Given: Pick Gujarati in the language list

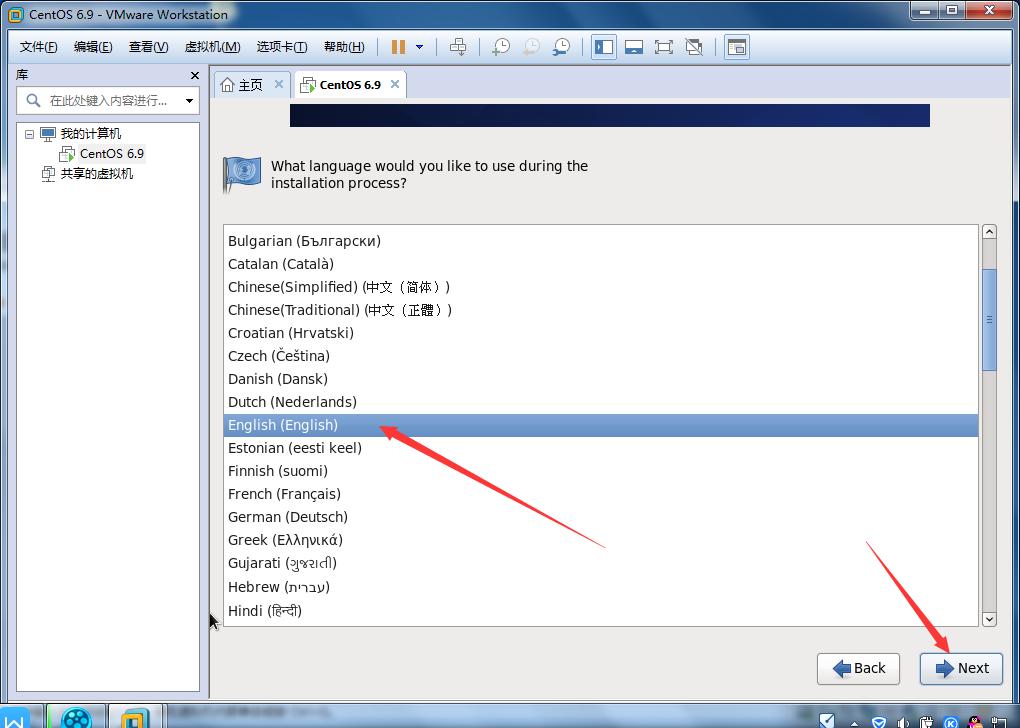Looking at the screenshot, I should [600, 563].
